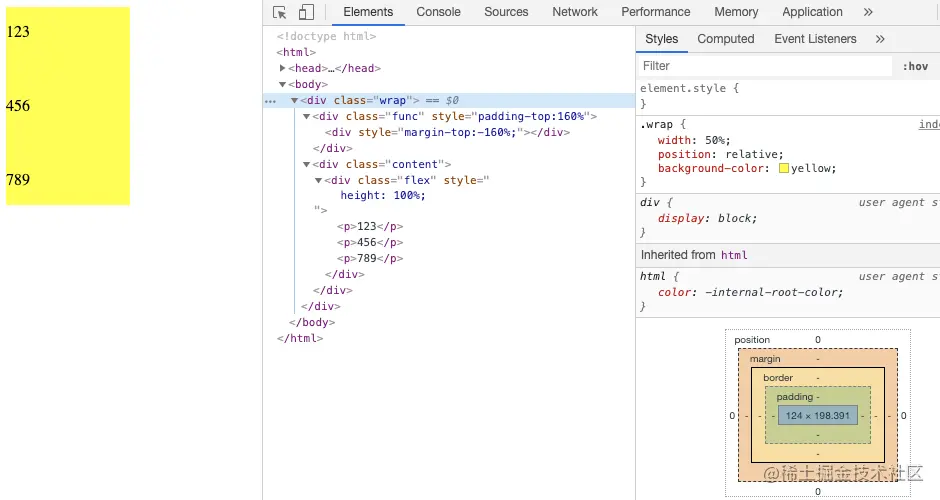Select the Event Listeners sub-tab
Image resolution: width=940 pixels, height=500 pixels.
815,39
